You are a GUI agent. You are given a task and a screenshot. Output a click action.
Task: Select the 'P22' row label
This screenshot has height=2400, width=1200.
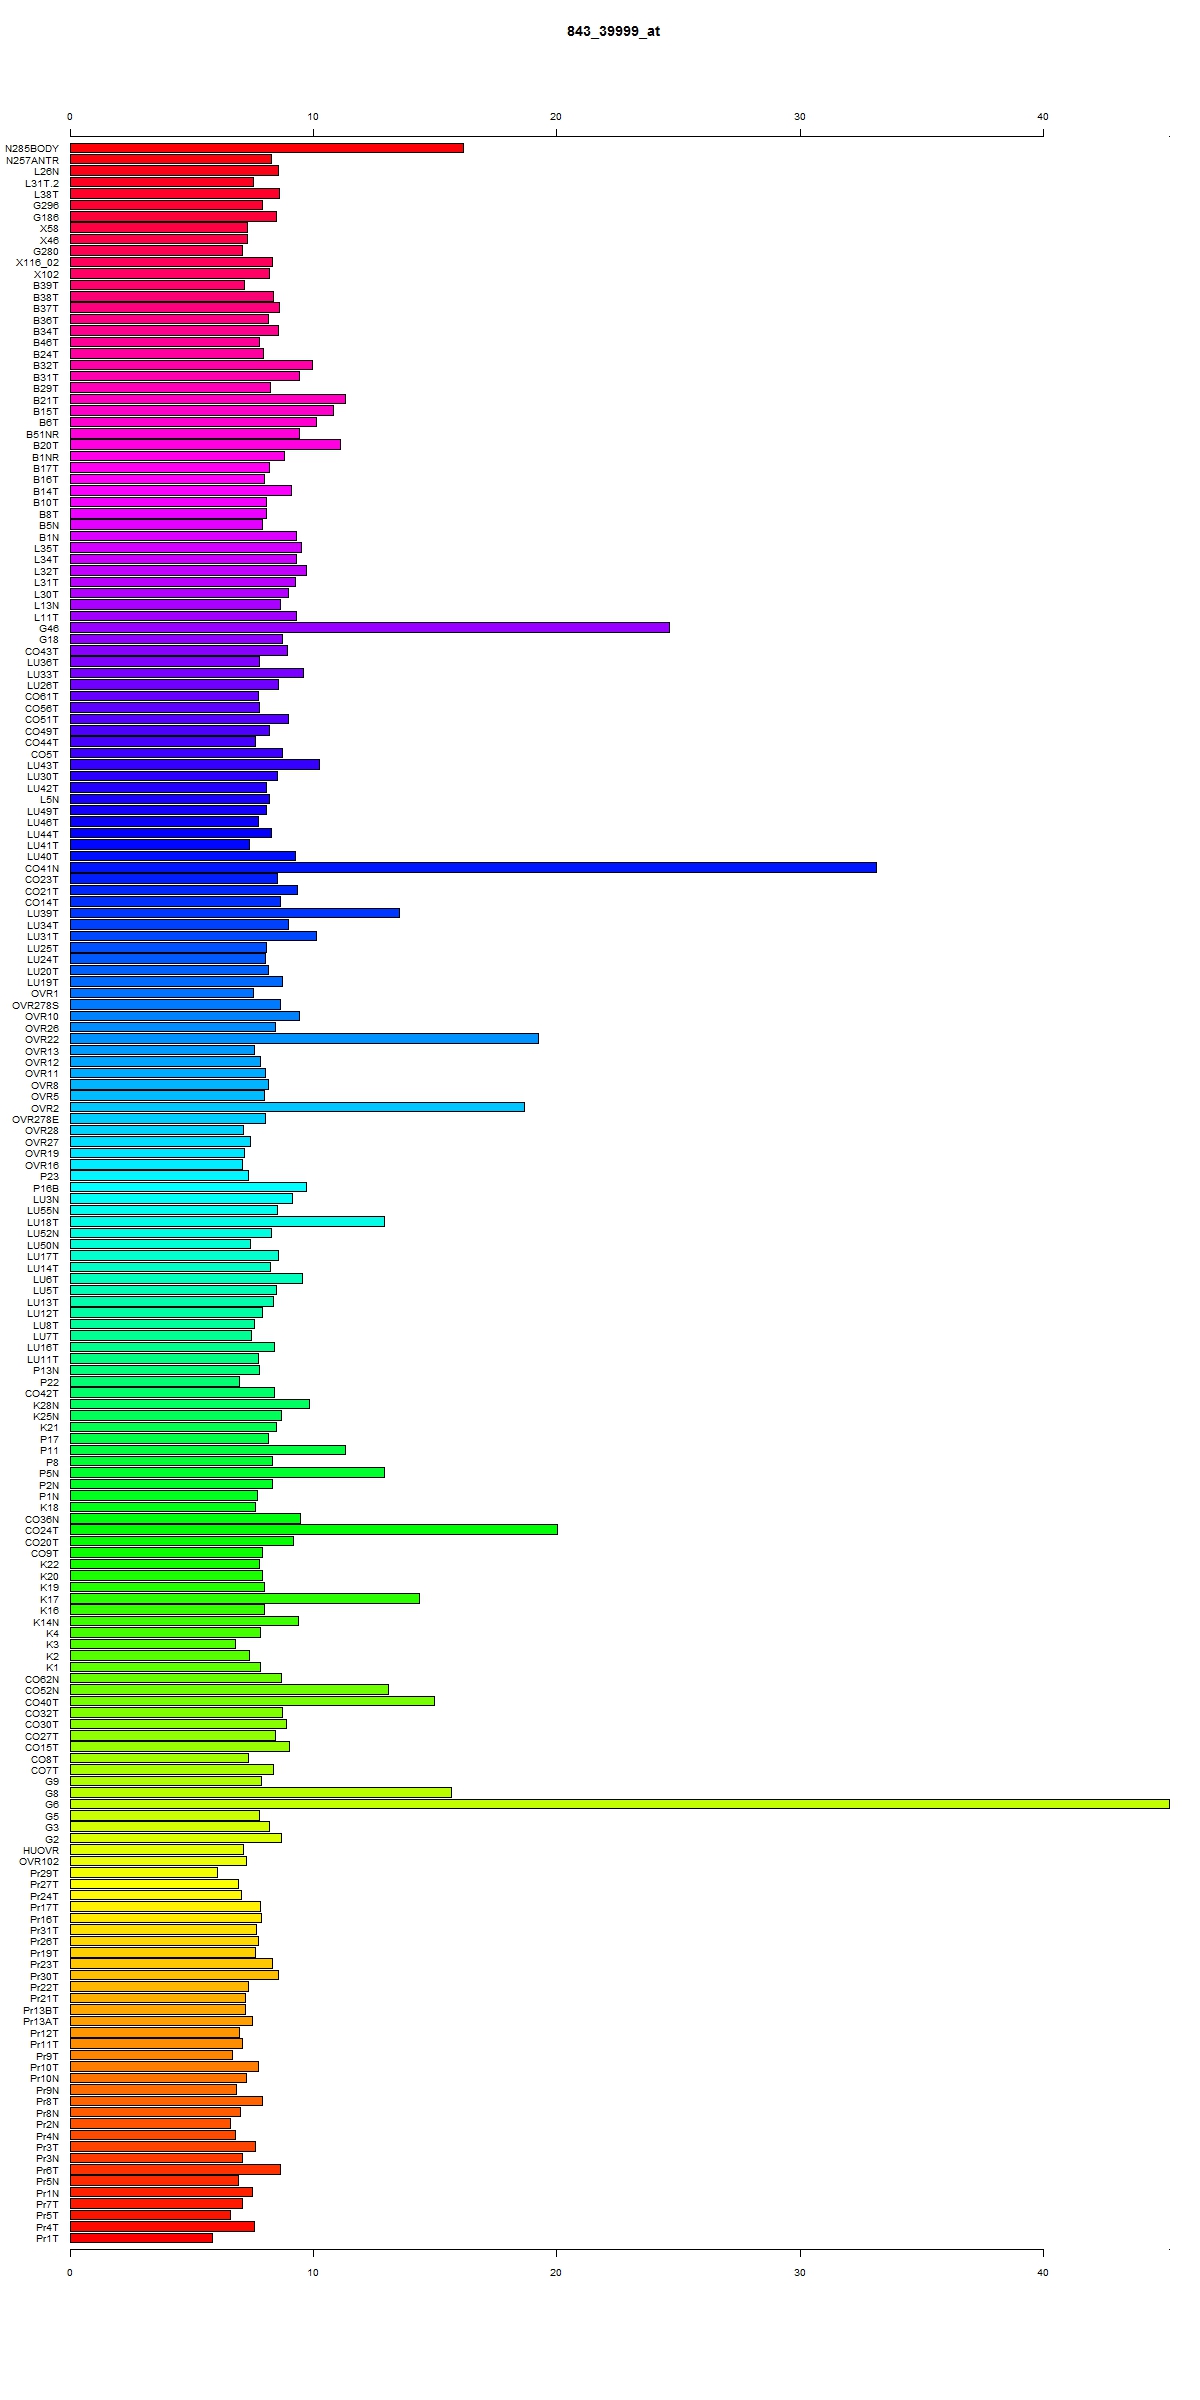tap(49, 1382)
